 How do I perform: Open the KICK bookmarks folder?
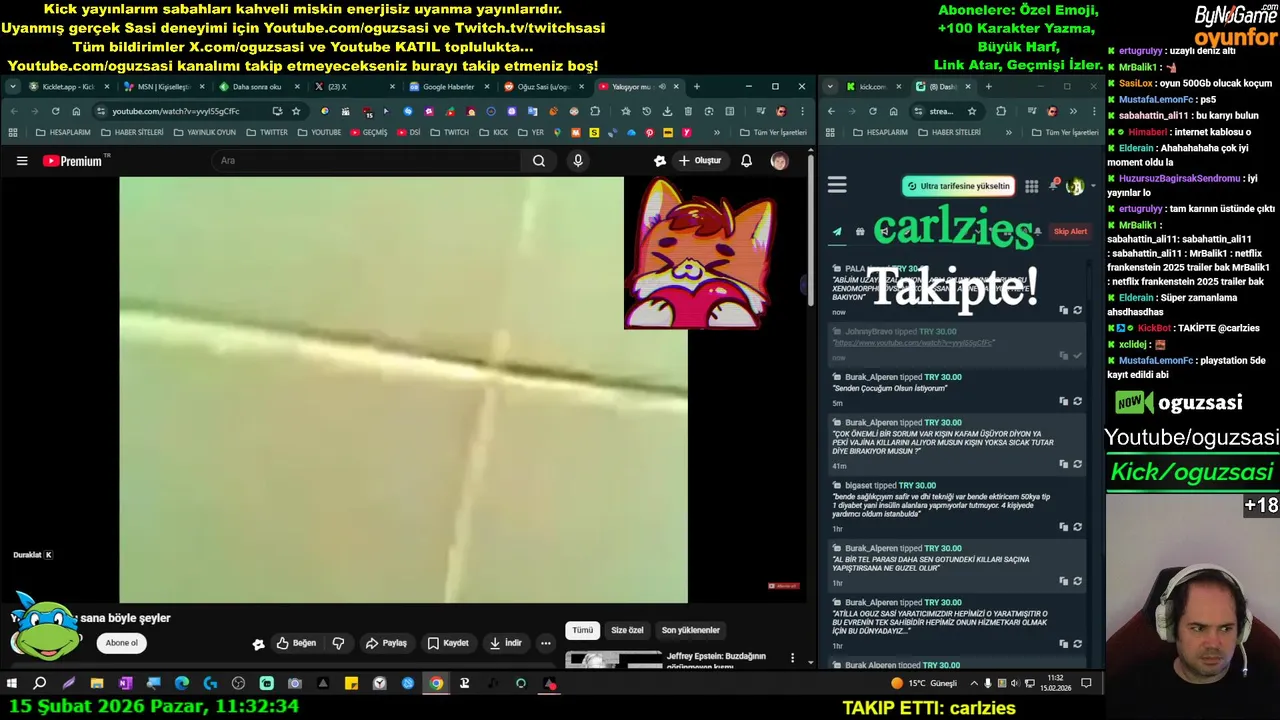[494, 132]
